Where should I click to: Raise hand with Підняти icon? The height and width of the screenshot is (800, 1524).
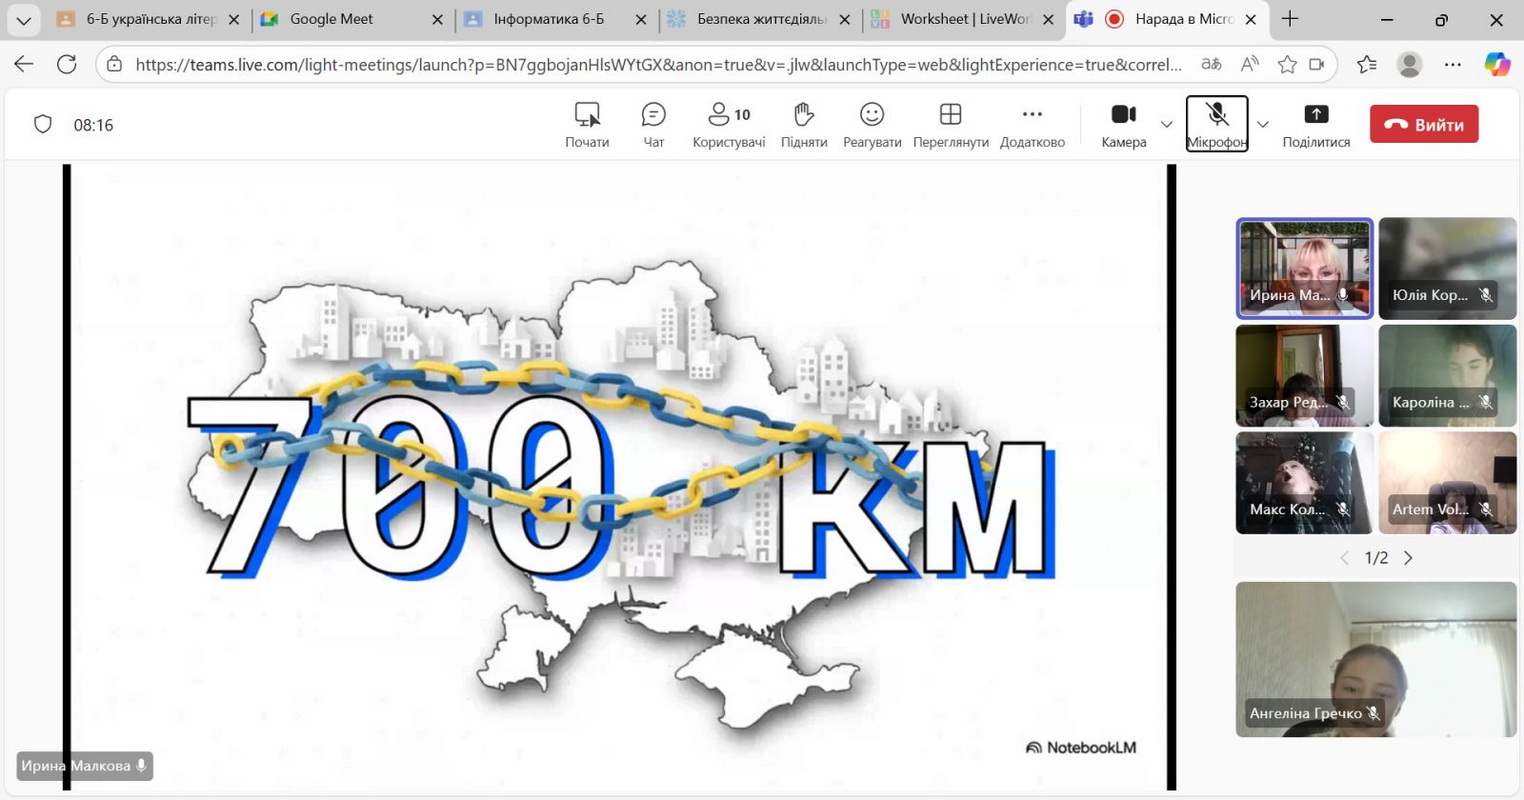803,125
